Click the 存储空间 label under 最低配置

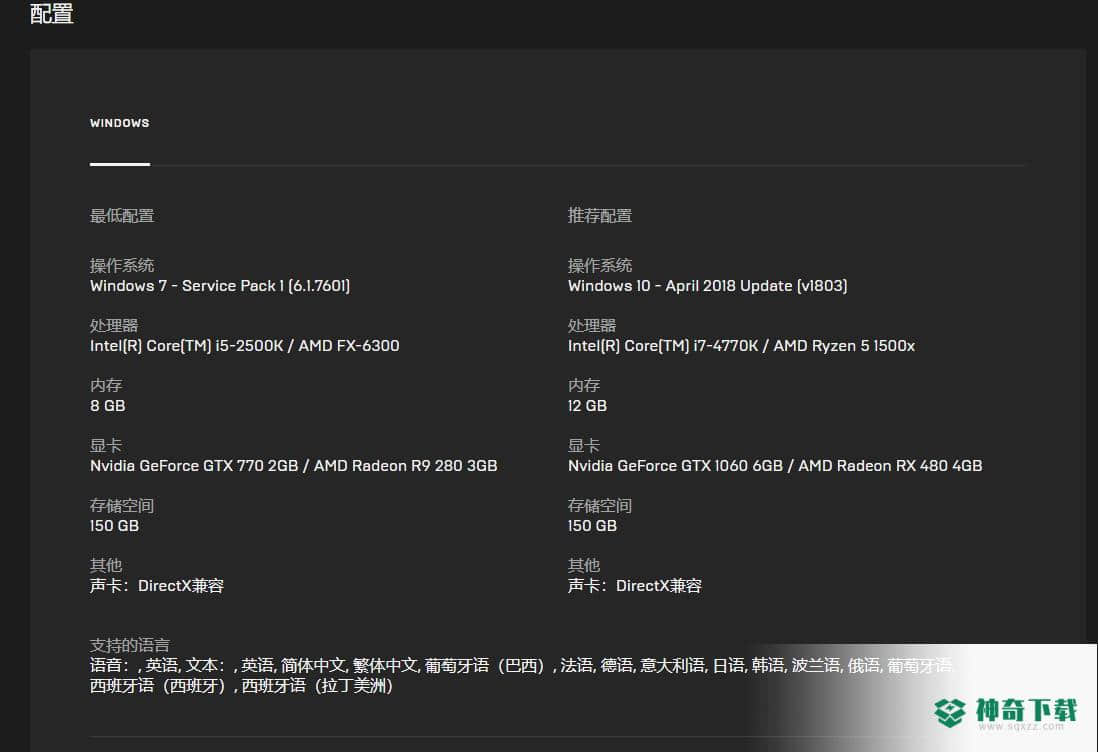[x=122, y=506]
